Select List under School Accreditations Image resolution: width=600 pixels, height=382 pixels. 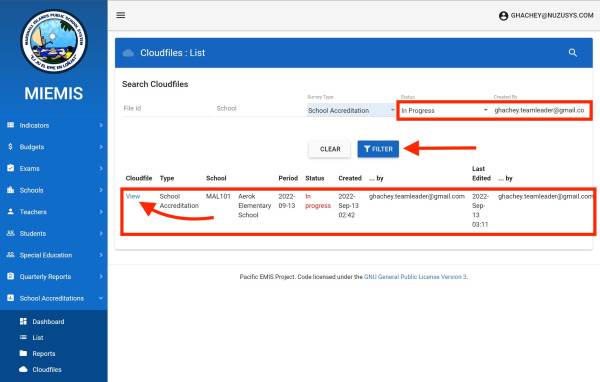pos(38,337)
